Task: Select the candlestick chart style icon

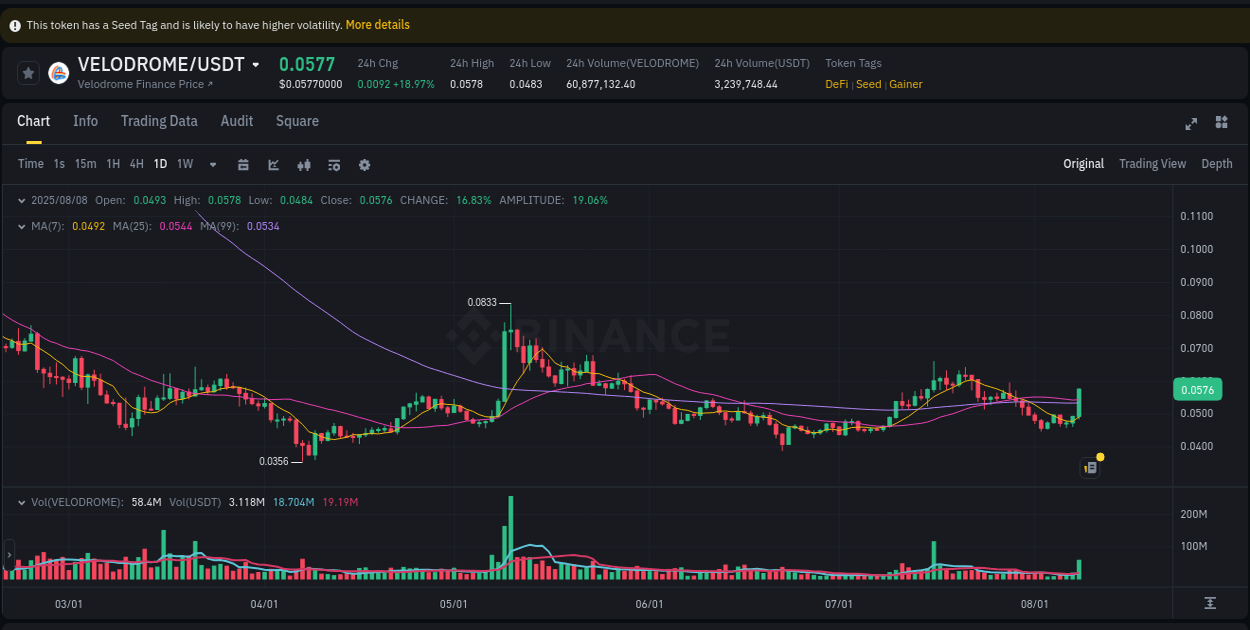Action: tap(304, 164)
